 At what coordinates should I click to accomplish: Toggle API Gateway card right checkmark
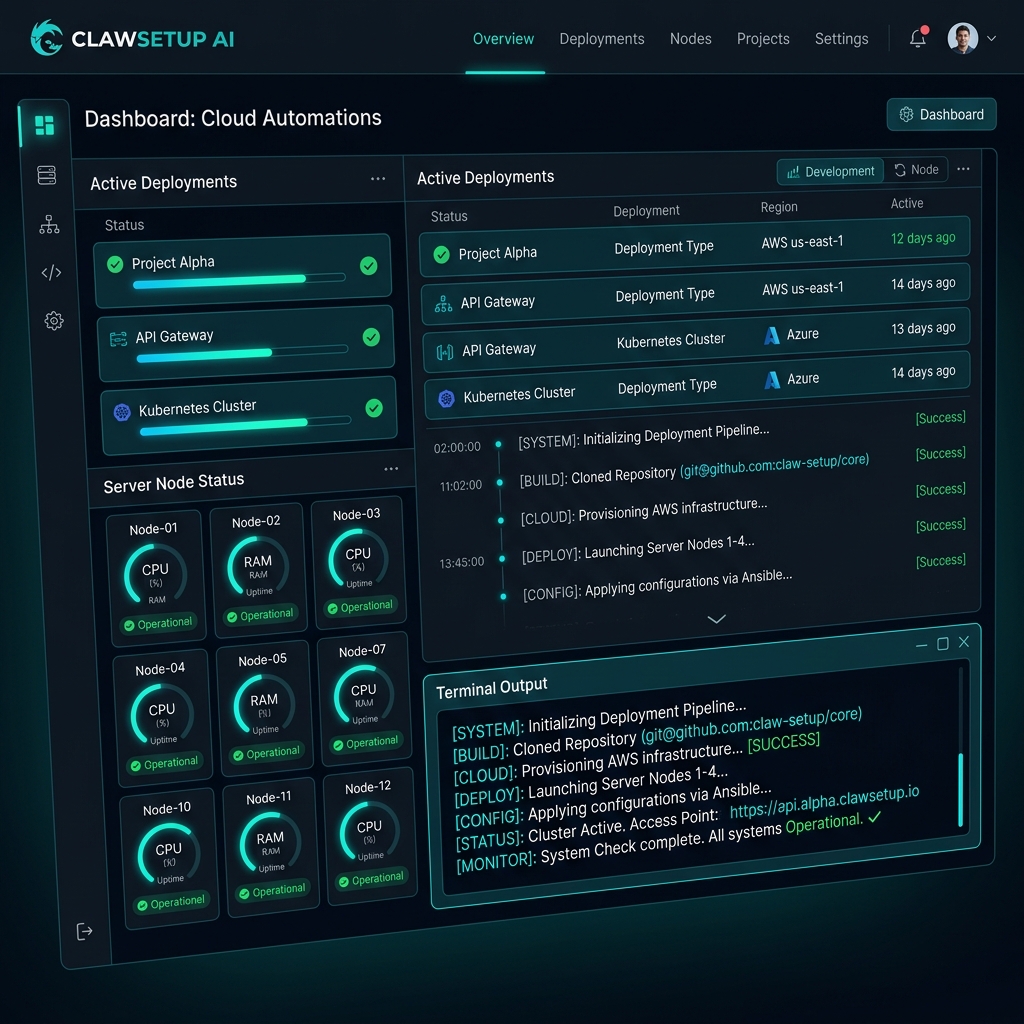(371, 337)
